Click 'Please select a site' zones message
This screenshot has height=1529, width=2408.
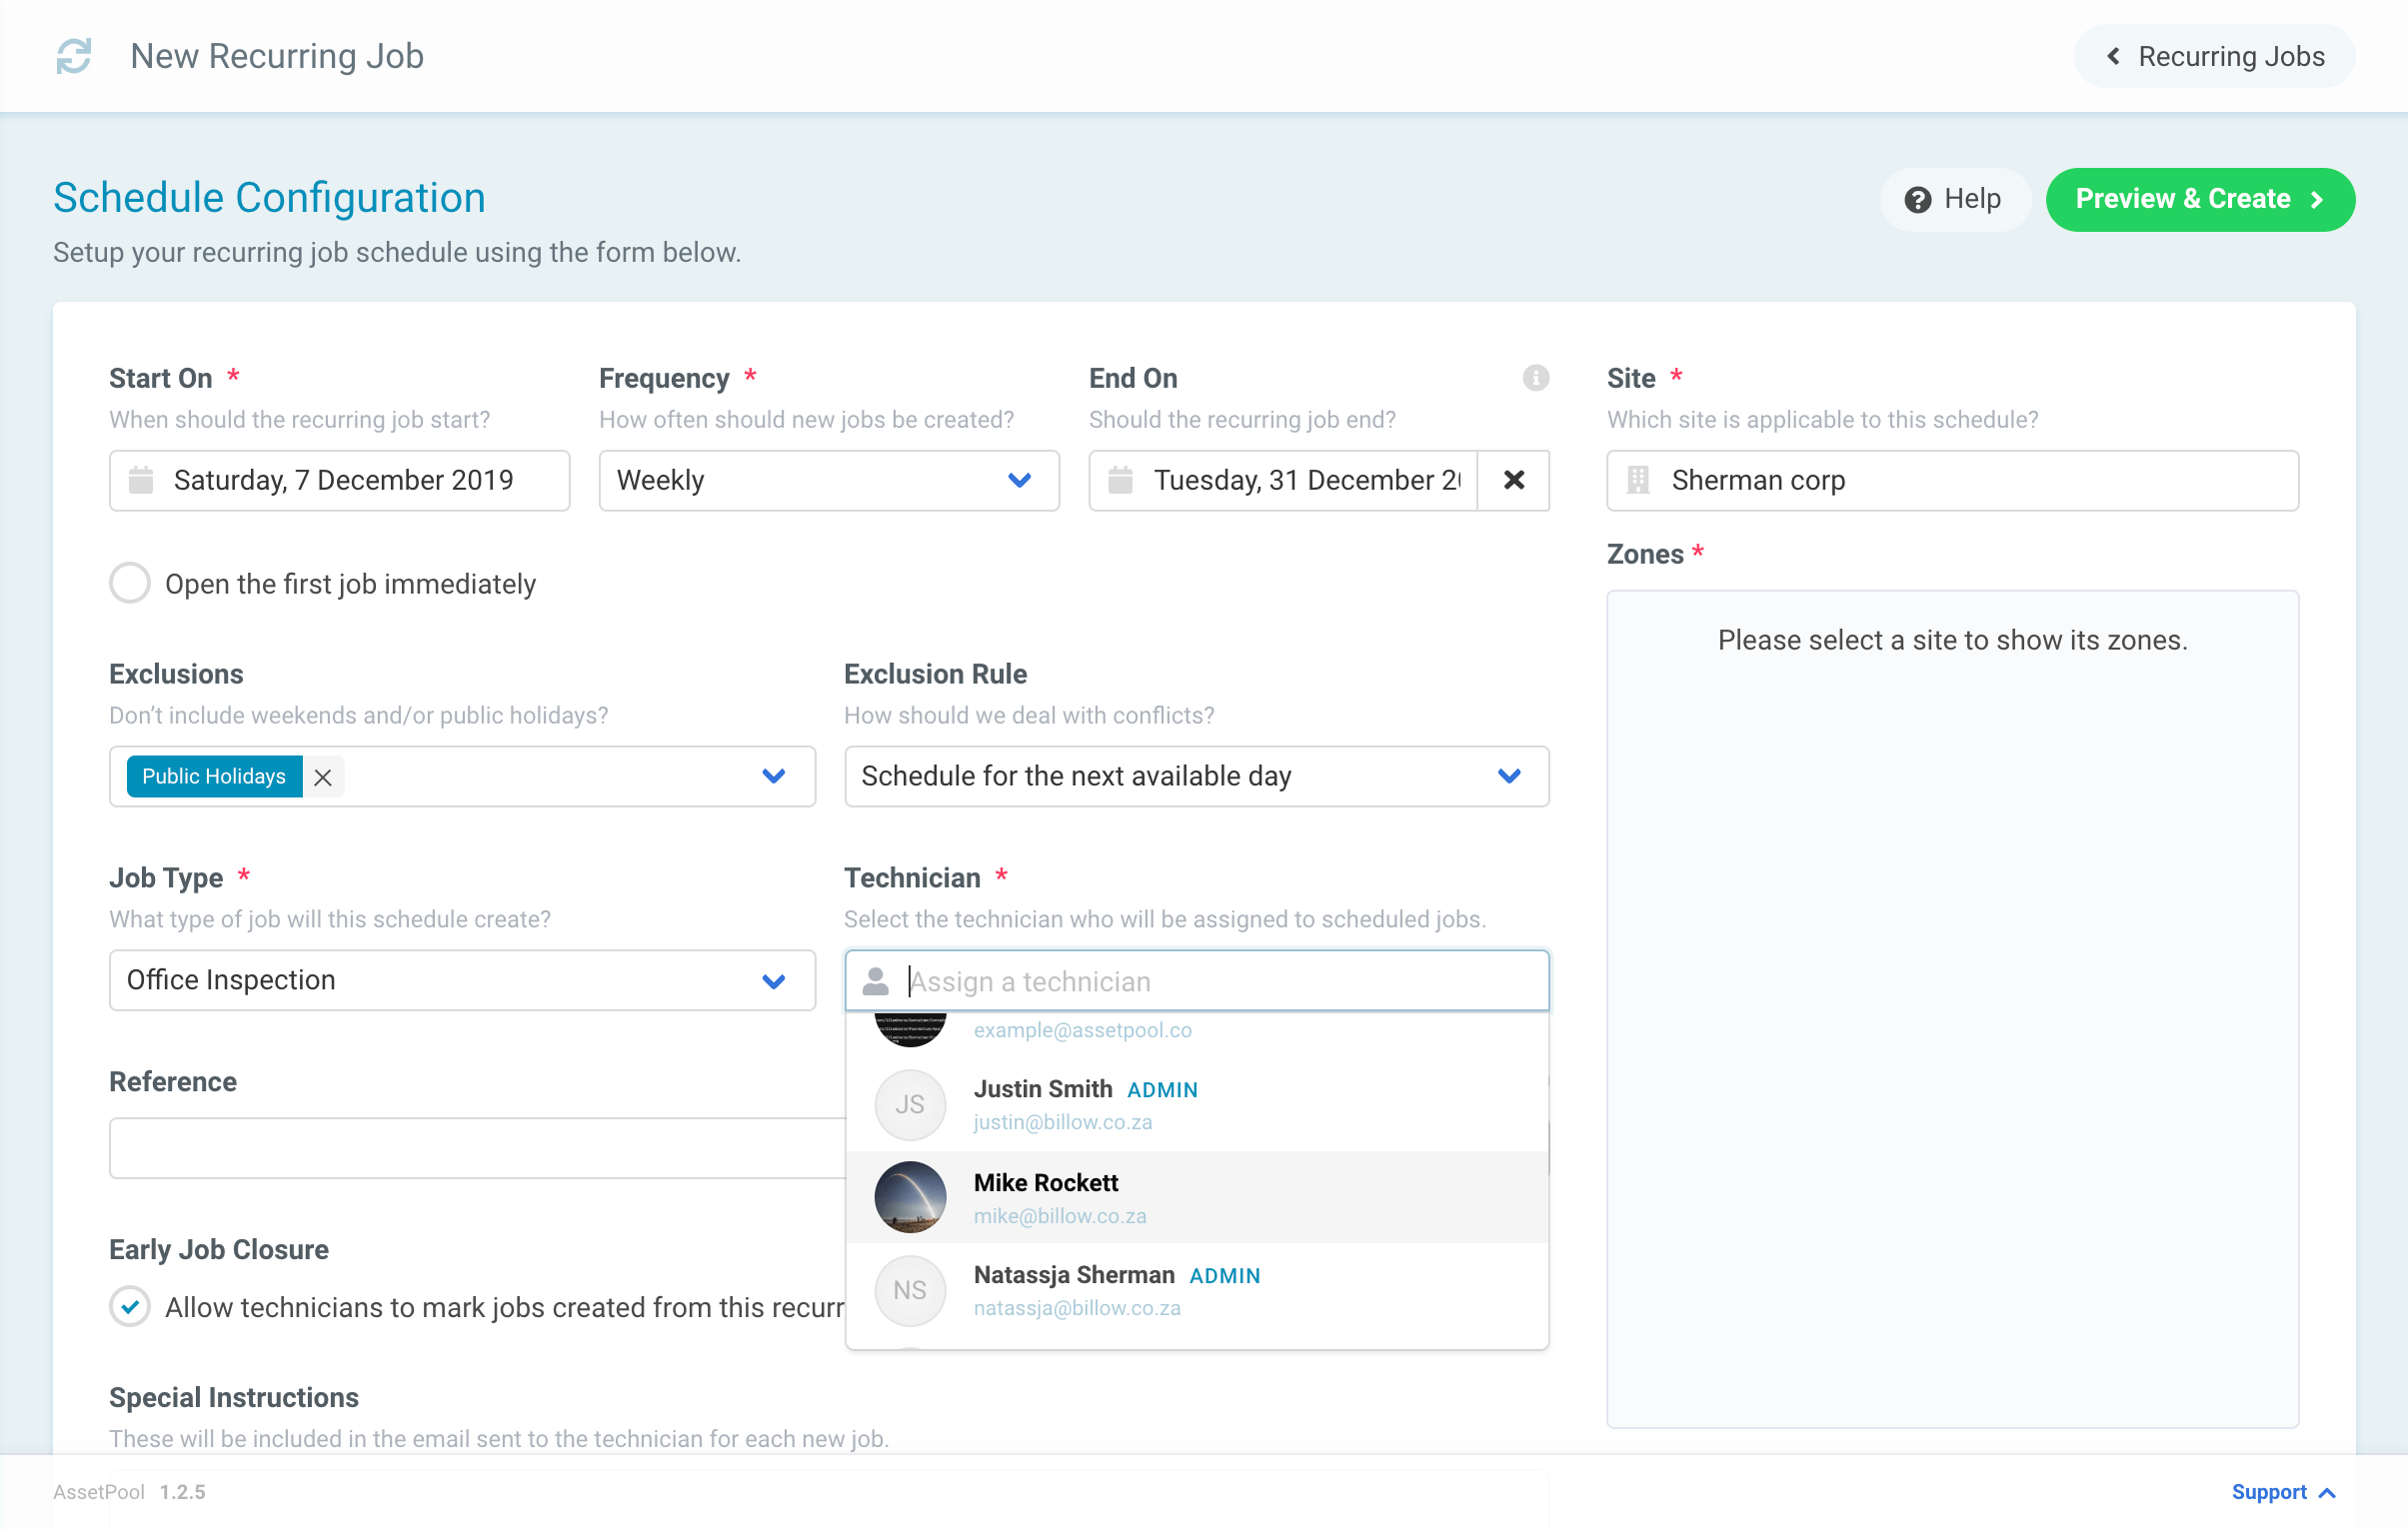tap(1952, 640)
